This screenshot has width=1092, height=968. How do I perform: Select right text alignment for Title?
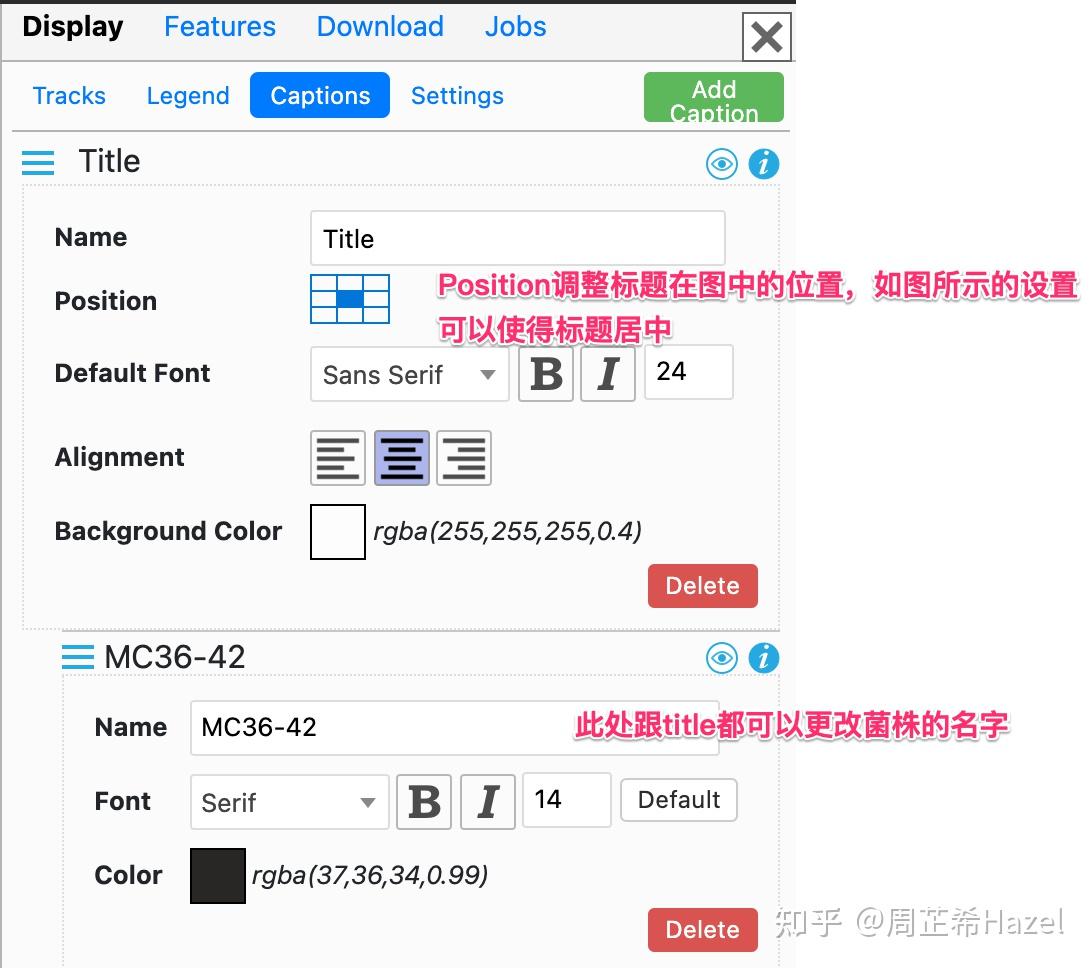[463, 456]
